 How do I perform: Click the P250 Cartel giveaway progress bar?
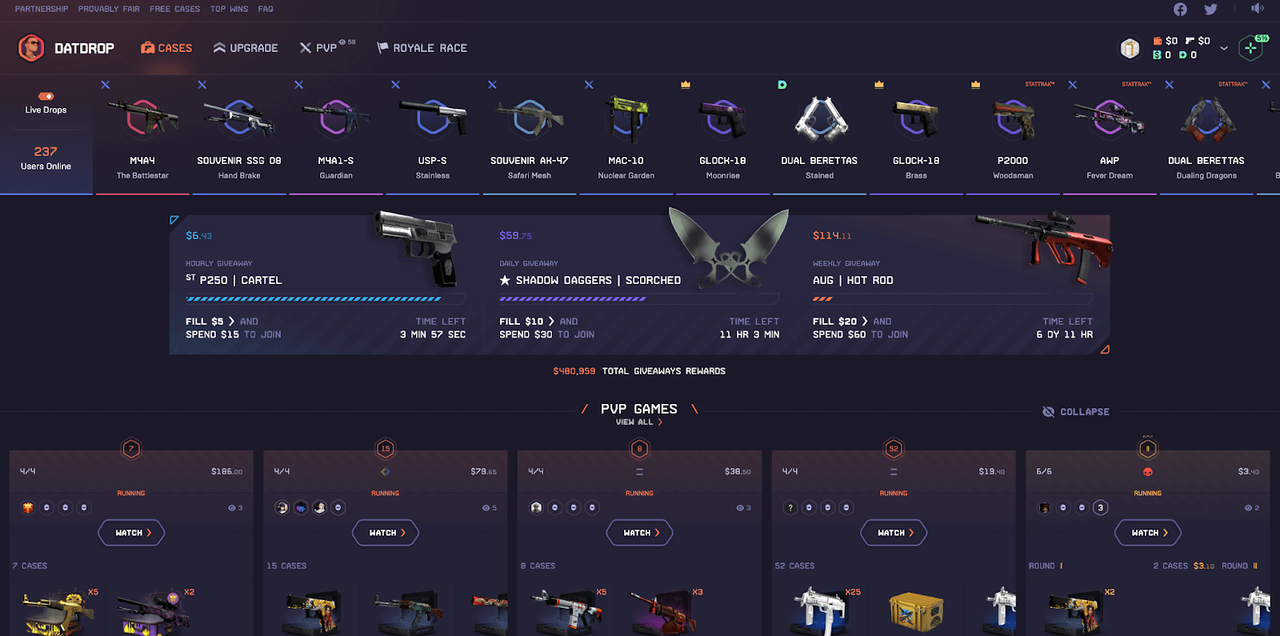(x=325, y=298)
